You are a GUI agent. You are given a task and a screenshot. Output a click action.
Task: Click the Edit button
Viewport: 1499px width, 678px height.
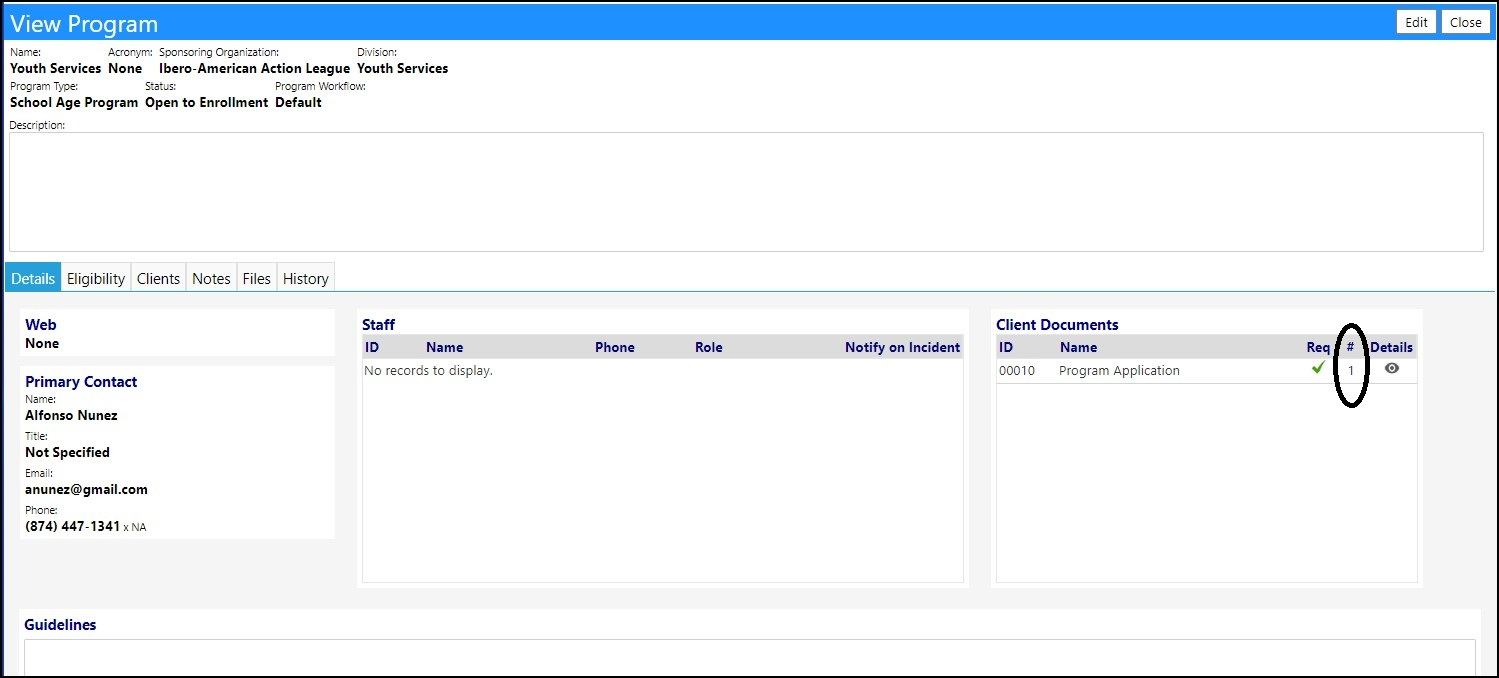coord(1416,23)
